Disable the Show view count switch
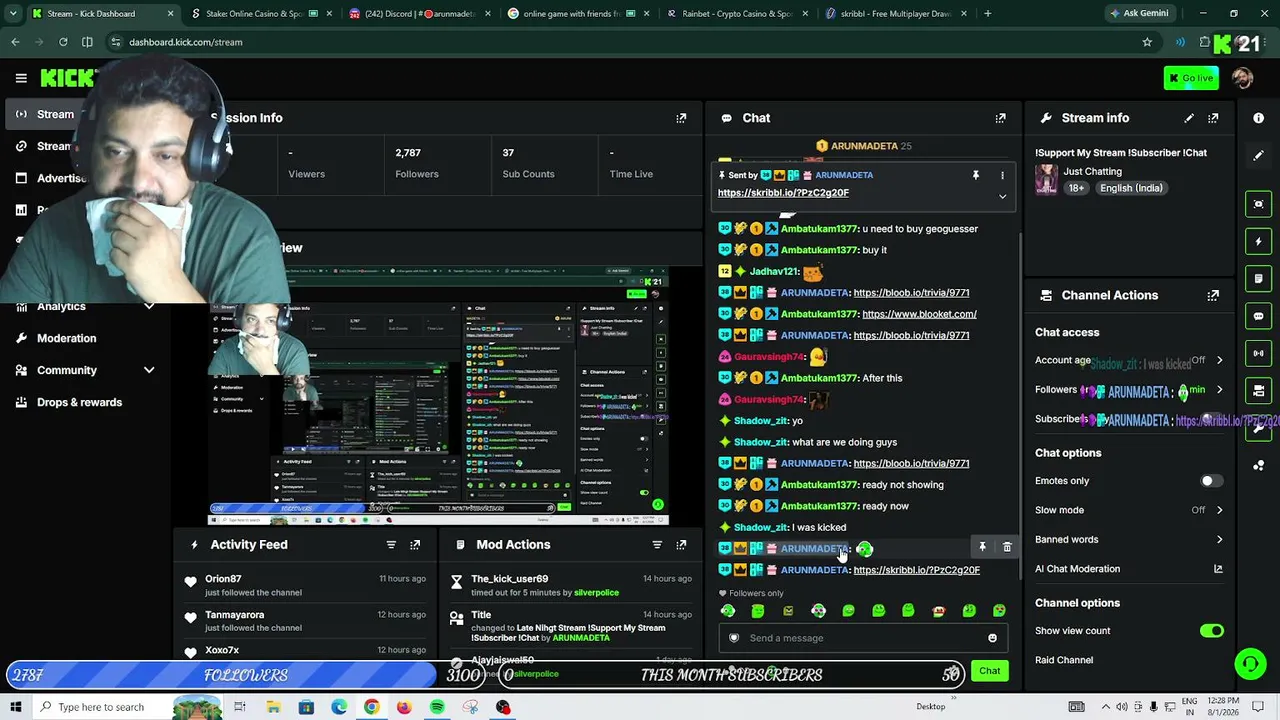Viewport: 1280px width, 720px height. coord(1211,631)
